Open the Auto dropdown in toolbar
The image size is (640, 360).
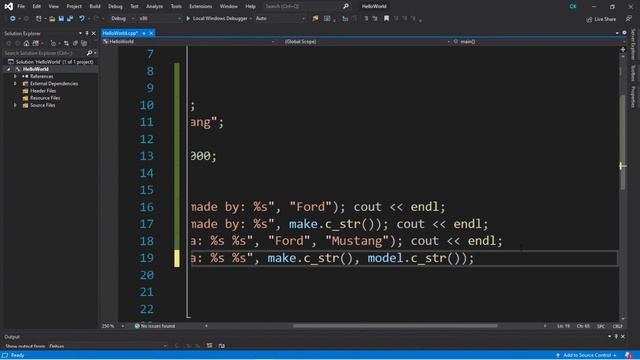[x=280, y=18]
